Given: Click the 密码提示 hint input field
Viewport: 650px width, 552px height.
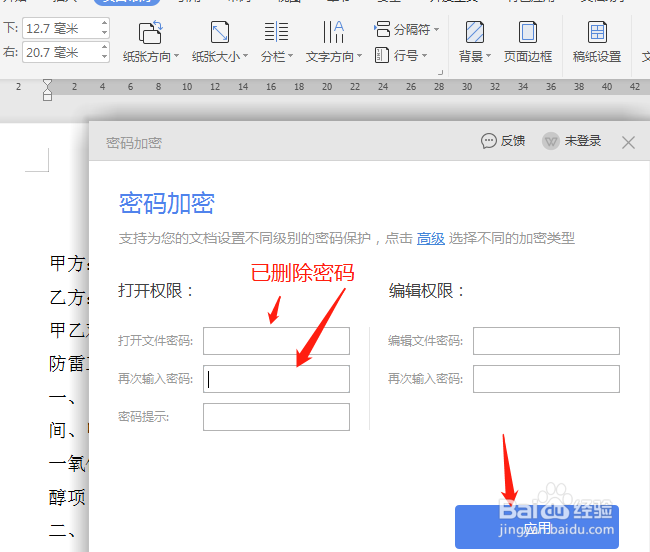Looking at the screenshot, I should click(x=276, y=417).
